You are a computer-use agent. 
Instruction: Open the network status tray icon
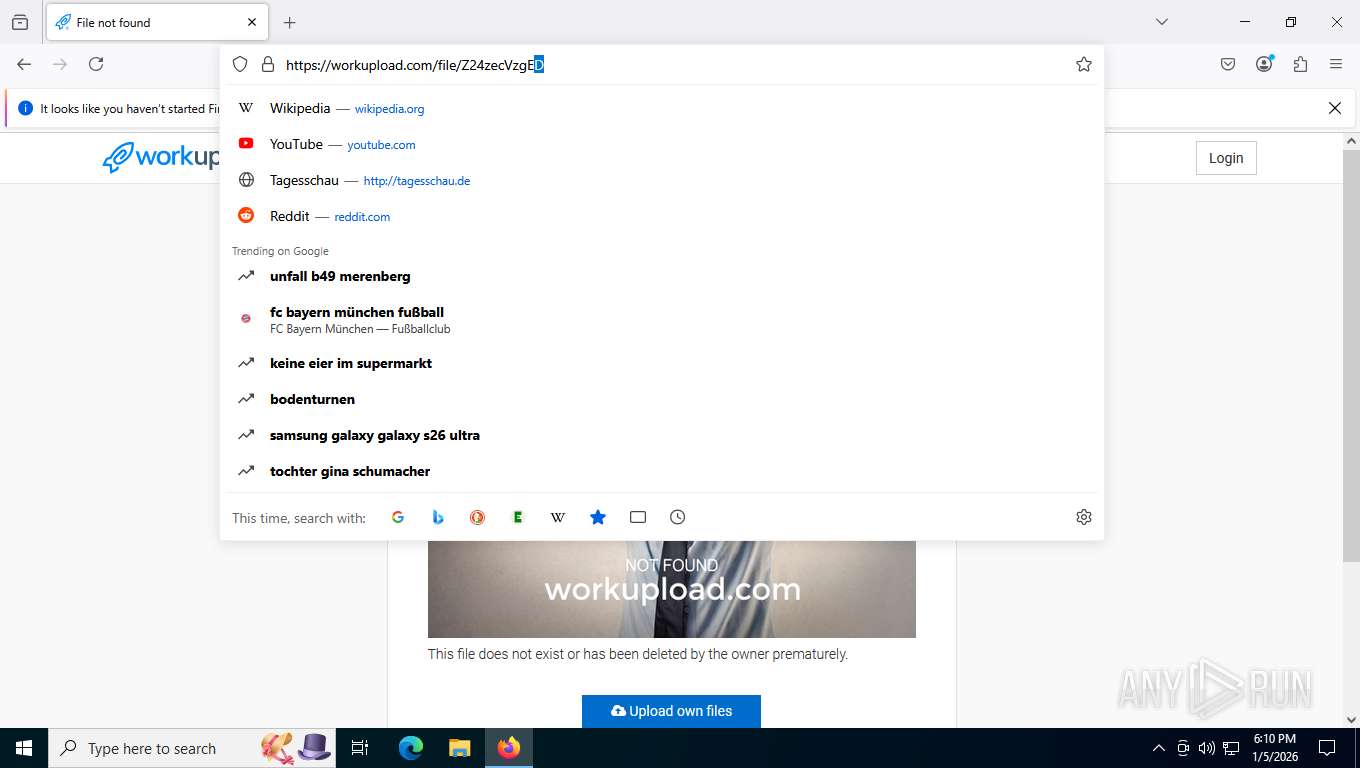(x=1231, y=748)
